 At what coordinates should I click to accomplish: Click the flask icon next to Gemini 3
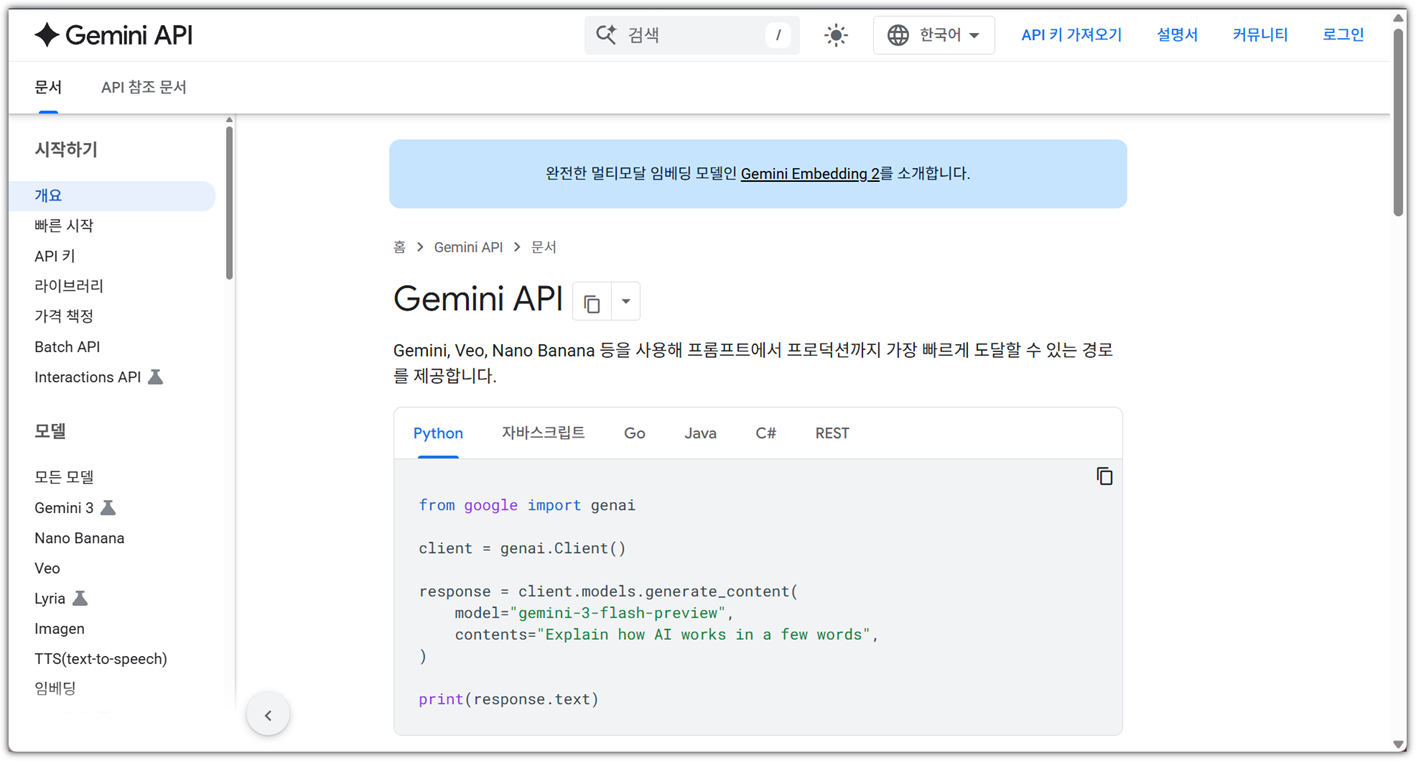coord(108,508)
